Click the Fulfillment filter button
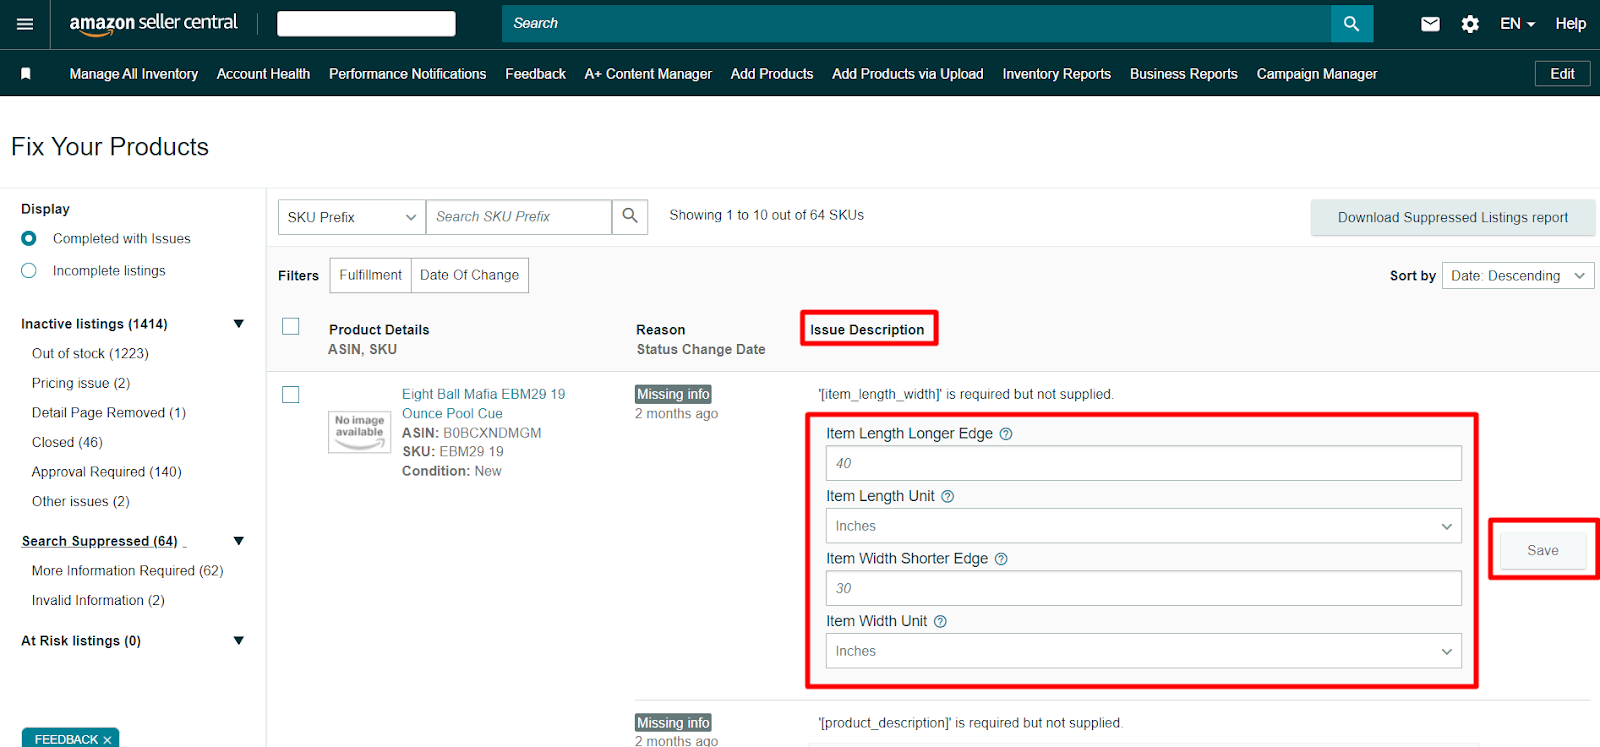The image size is (1600, 747). pyautogui.click(x=371, y=275)
